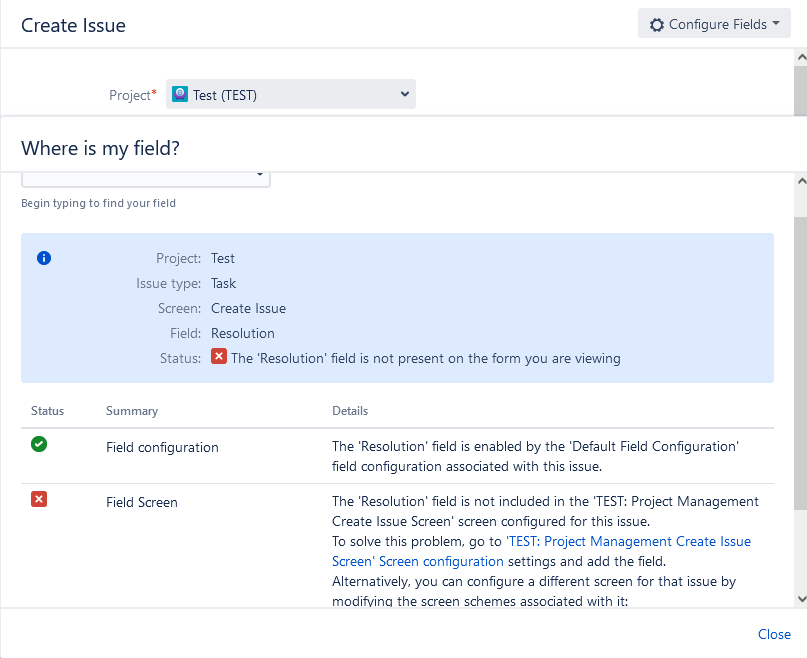Screen dimensions: 807x658
Task: Click the Details column header
Action: point(350,411)
